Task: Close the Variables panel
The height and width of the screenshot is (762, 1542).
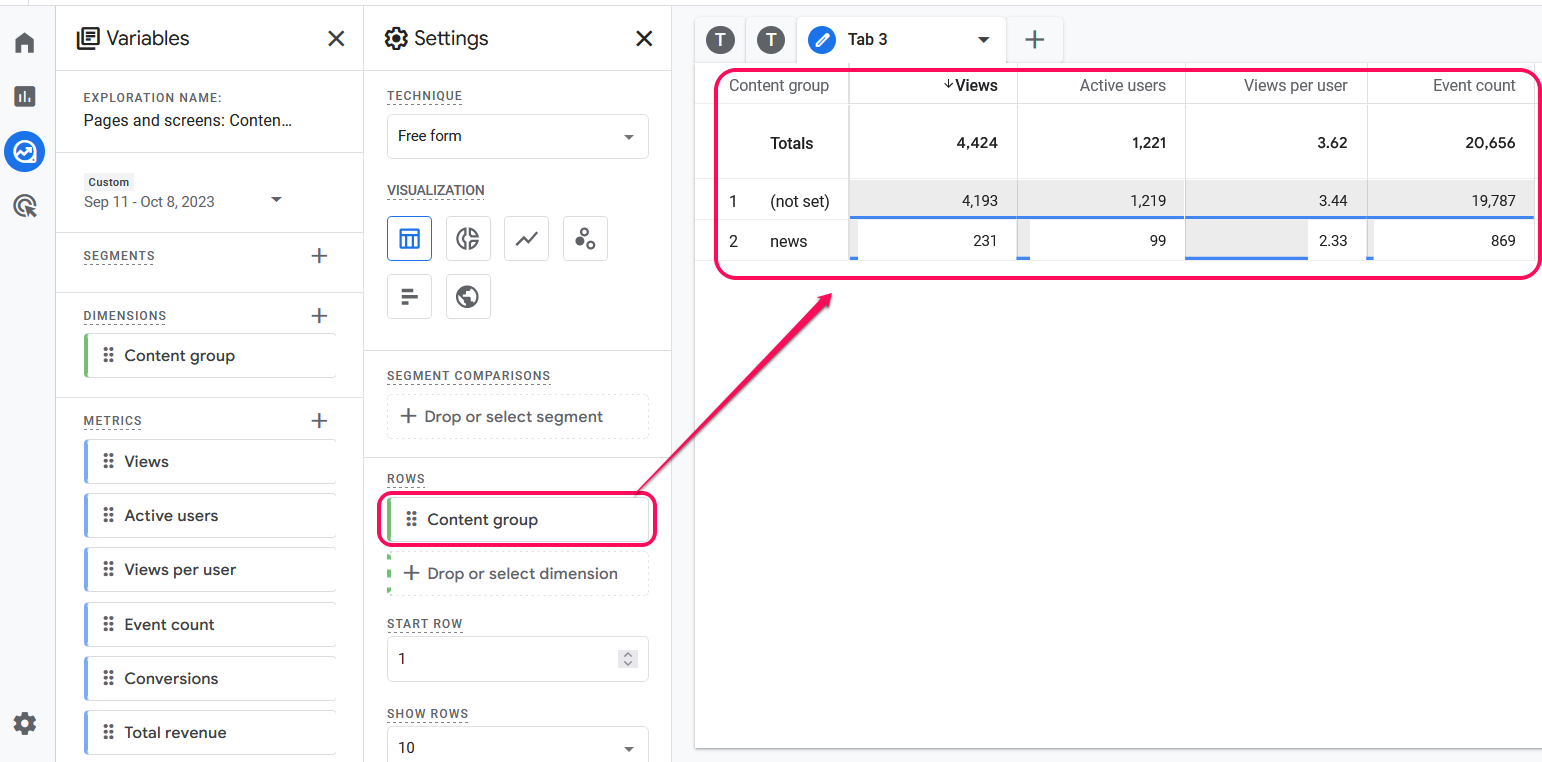Action: (336, 39)
